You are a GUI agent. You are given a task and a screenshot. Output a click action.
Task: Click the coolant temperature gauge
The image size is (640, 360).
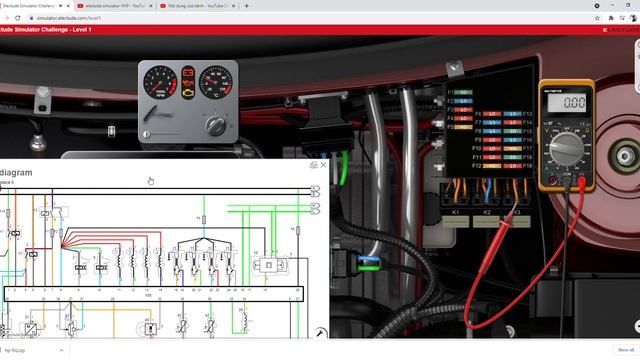pyautogui.click(x=216, y=82)
